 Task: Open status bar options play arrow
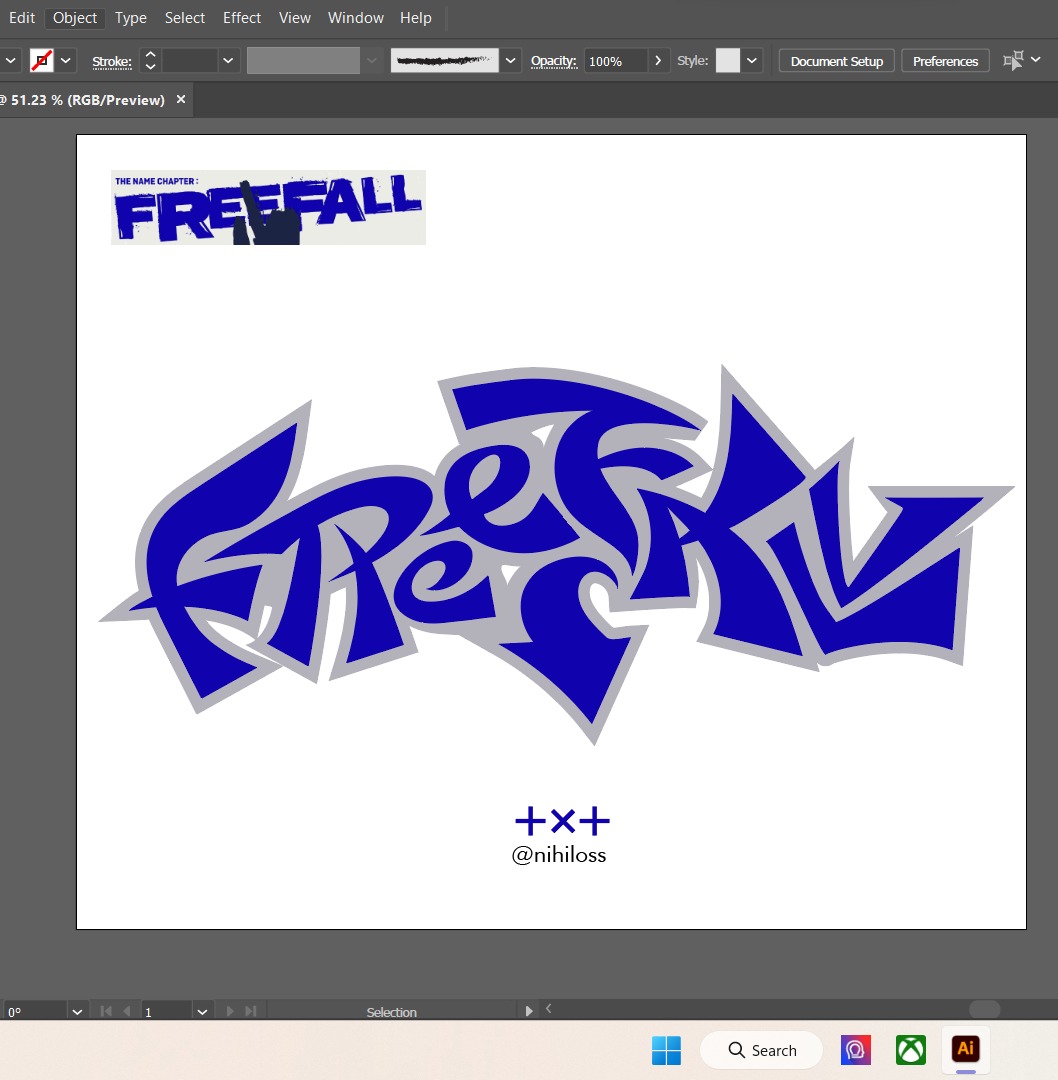(529, 1011)
